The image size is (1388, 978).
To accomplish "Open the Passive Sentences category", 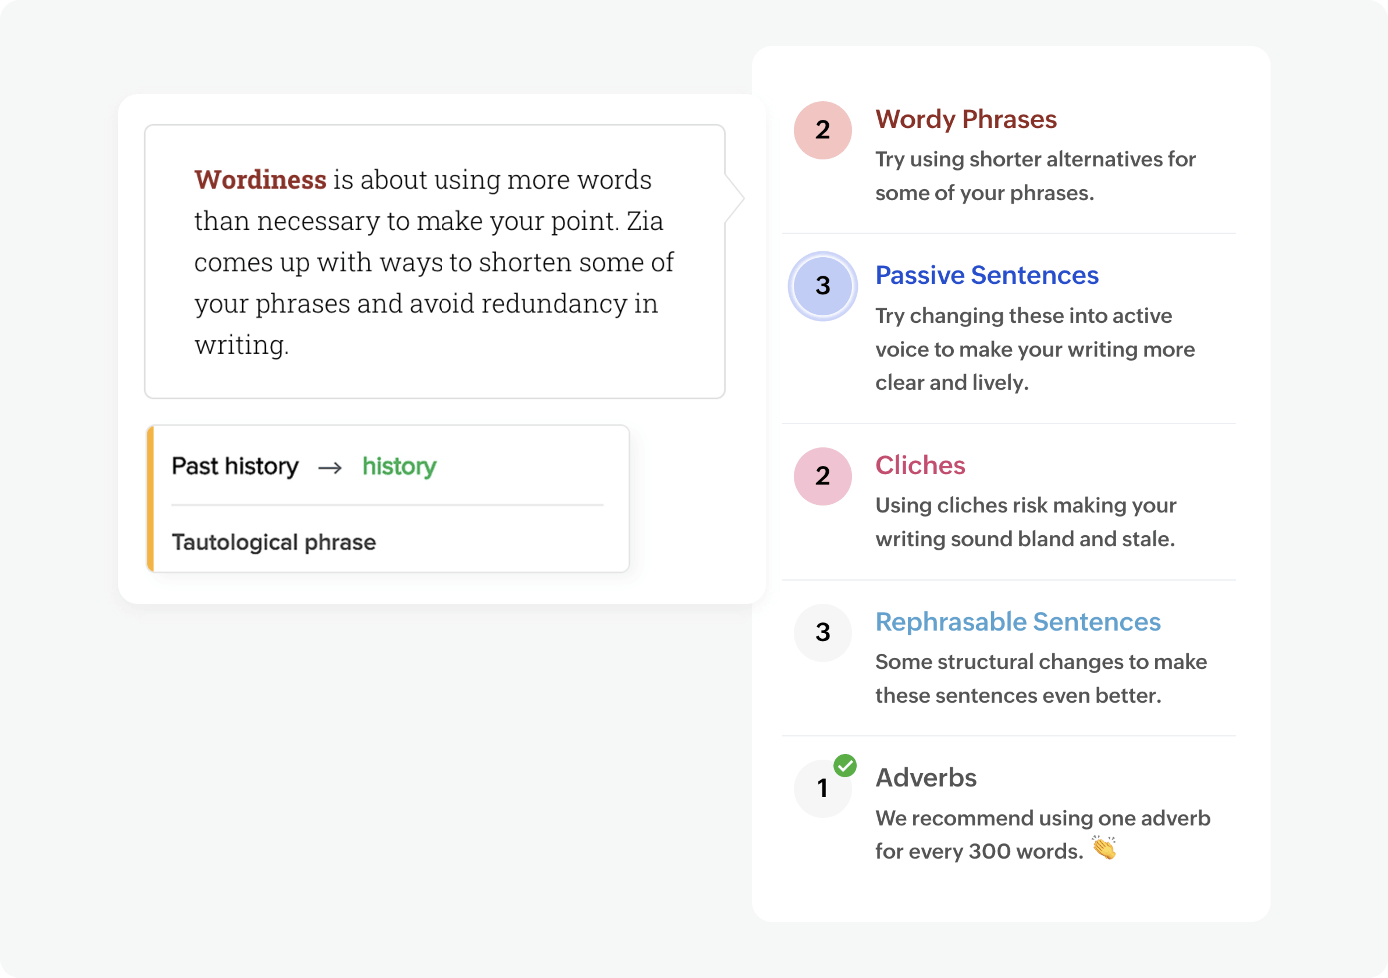I will click(x=987, y=275).
